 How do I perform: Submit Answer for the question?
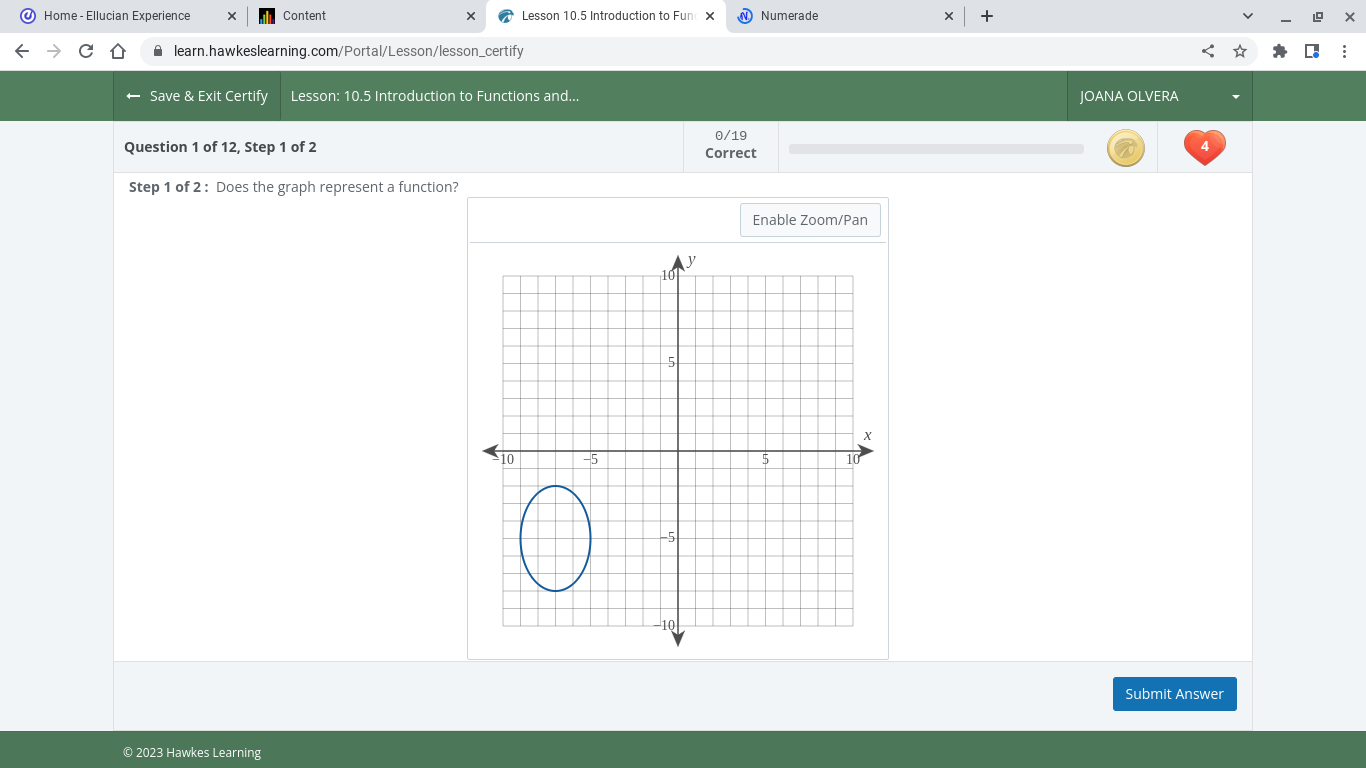(x=1174, y=693)
